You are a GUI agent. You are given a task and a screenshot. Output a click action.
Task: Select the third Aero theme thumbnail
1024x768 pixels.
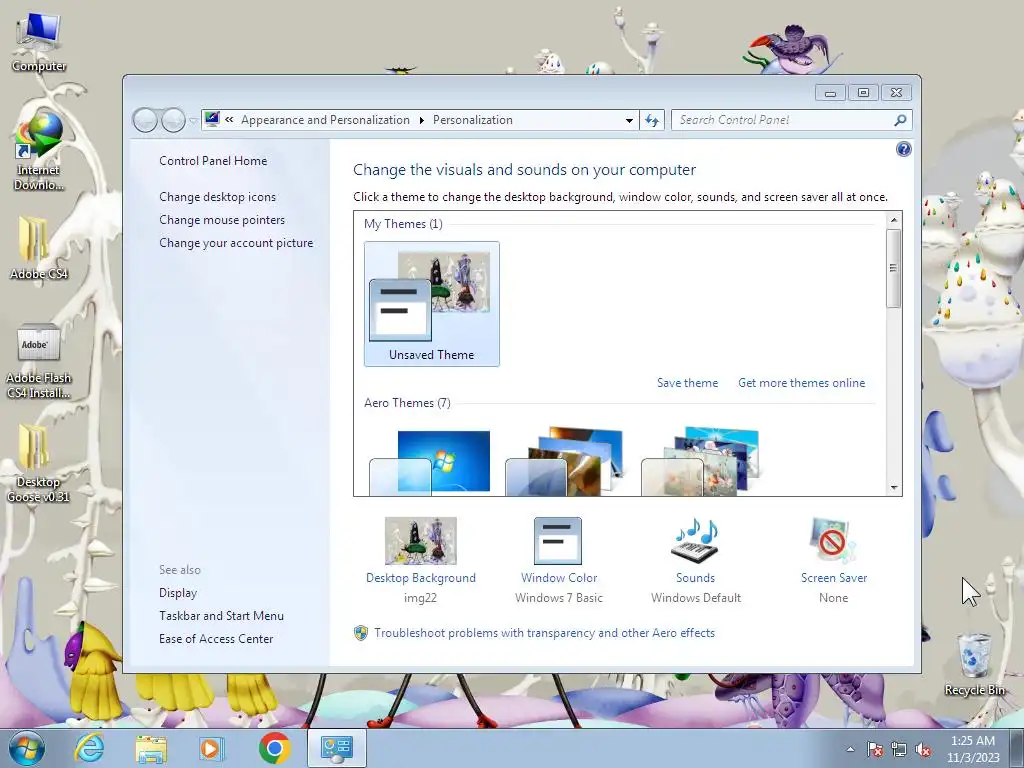coord(701,461)
